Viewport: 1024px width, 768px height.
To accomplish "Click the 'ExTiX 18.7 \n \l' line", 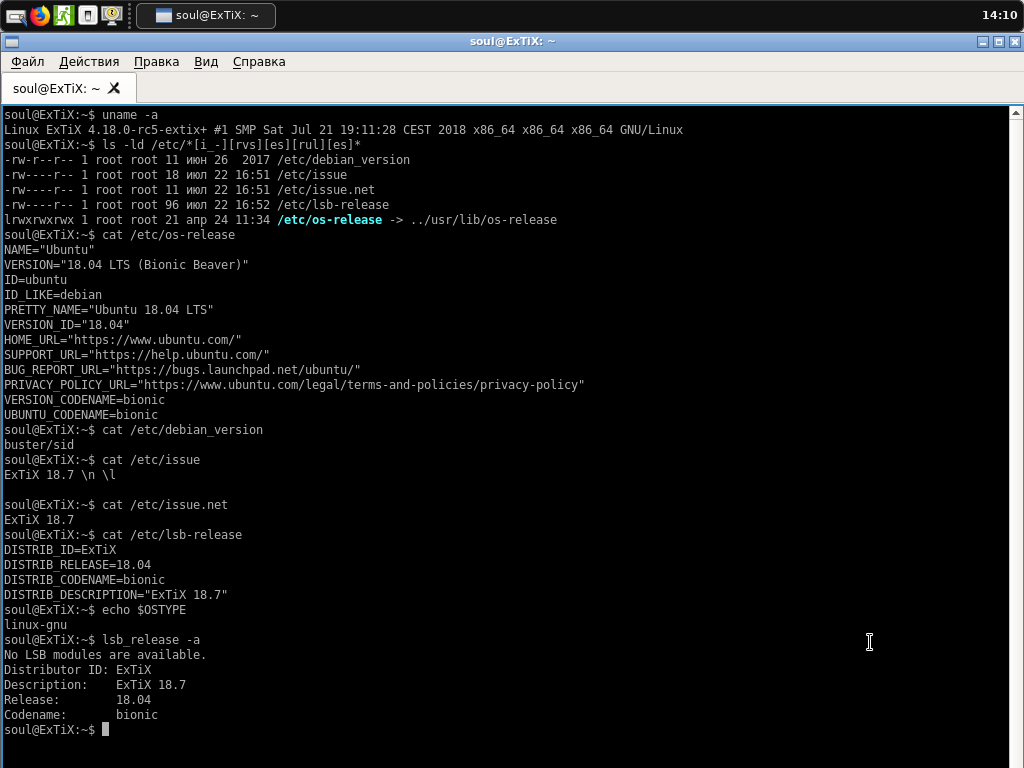I will pos(60,475).
